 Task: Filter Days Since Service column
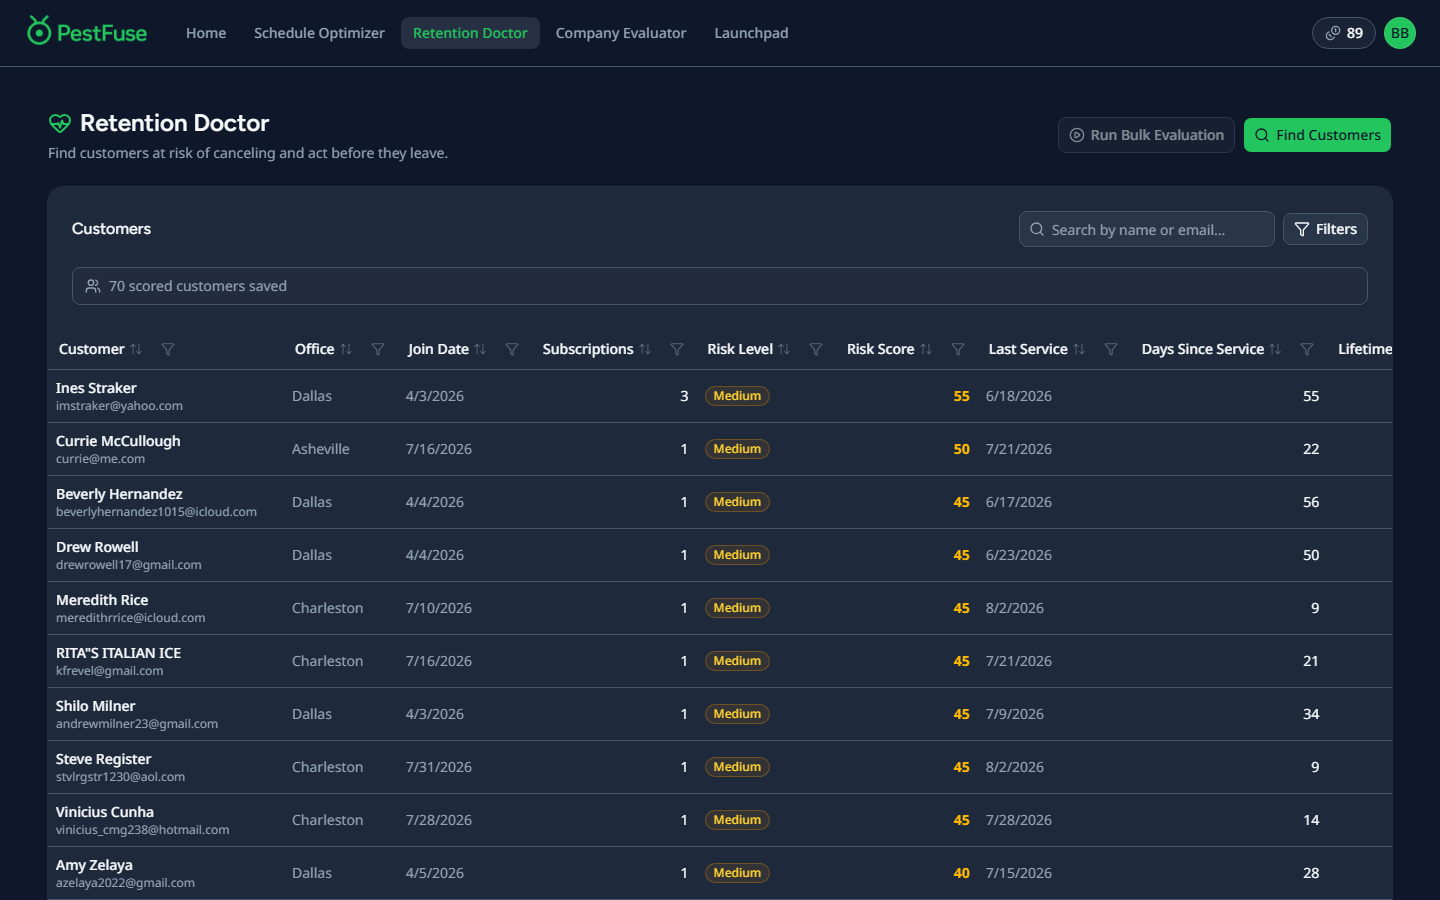point(1307,349)
